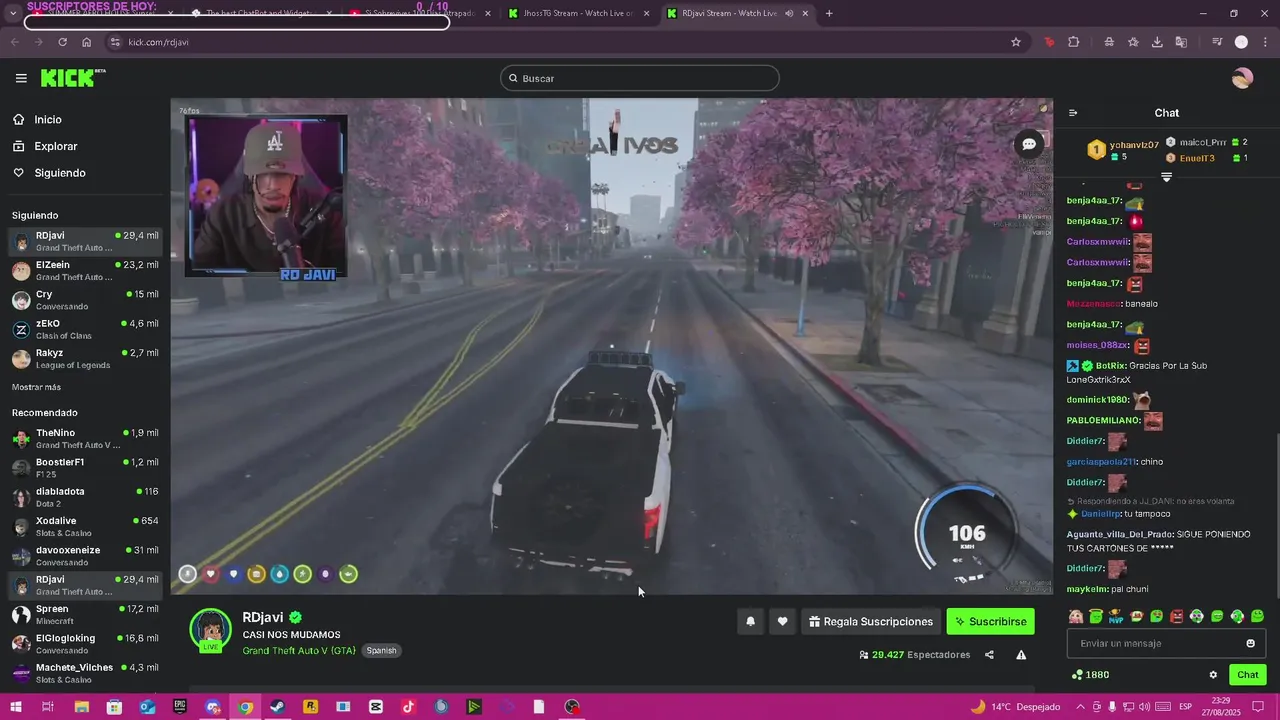Viewport: 1280px width, 720px height.
Task: Toggle follow heart for RDjavi
Action: pos(782,622)
